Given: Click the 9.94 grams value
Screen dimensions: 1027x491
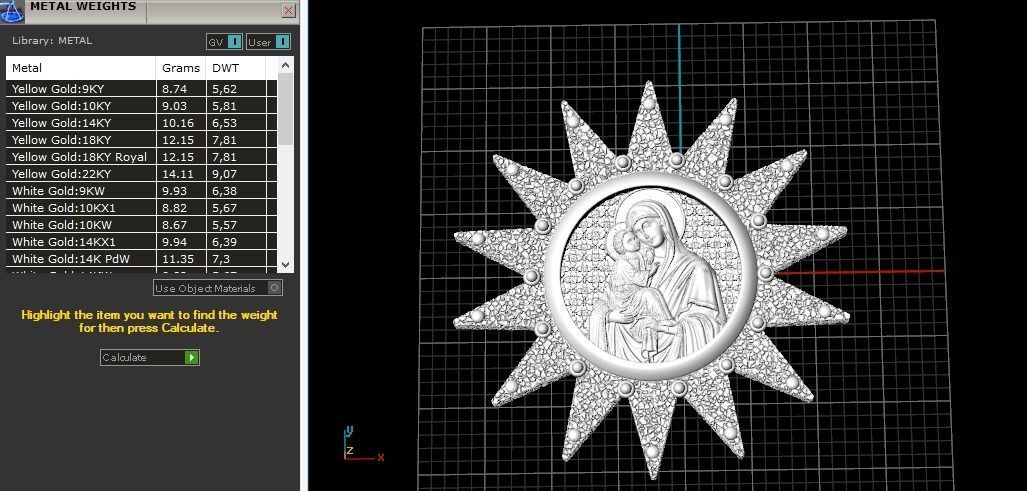Looking at the screenshot, I should 174,242.
